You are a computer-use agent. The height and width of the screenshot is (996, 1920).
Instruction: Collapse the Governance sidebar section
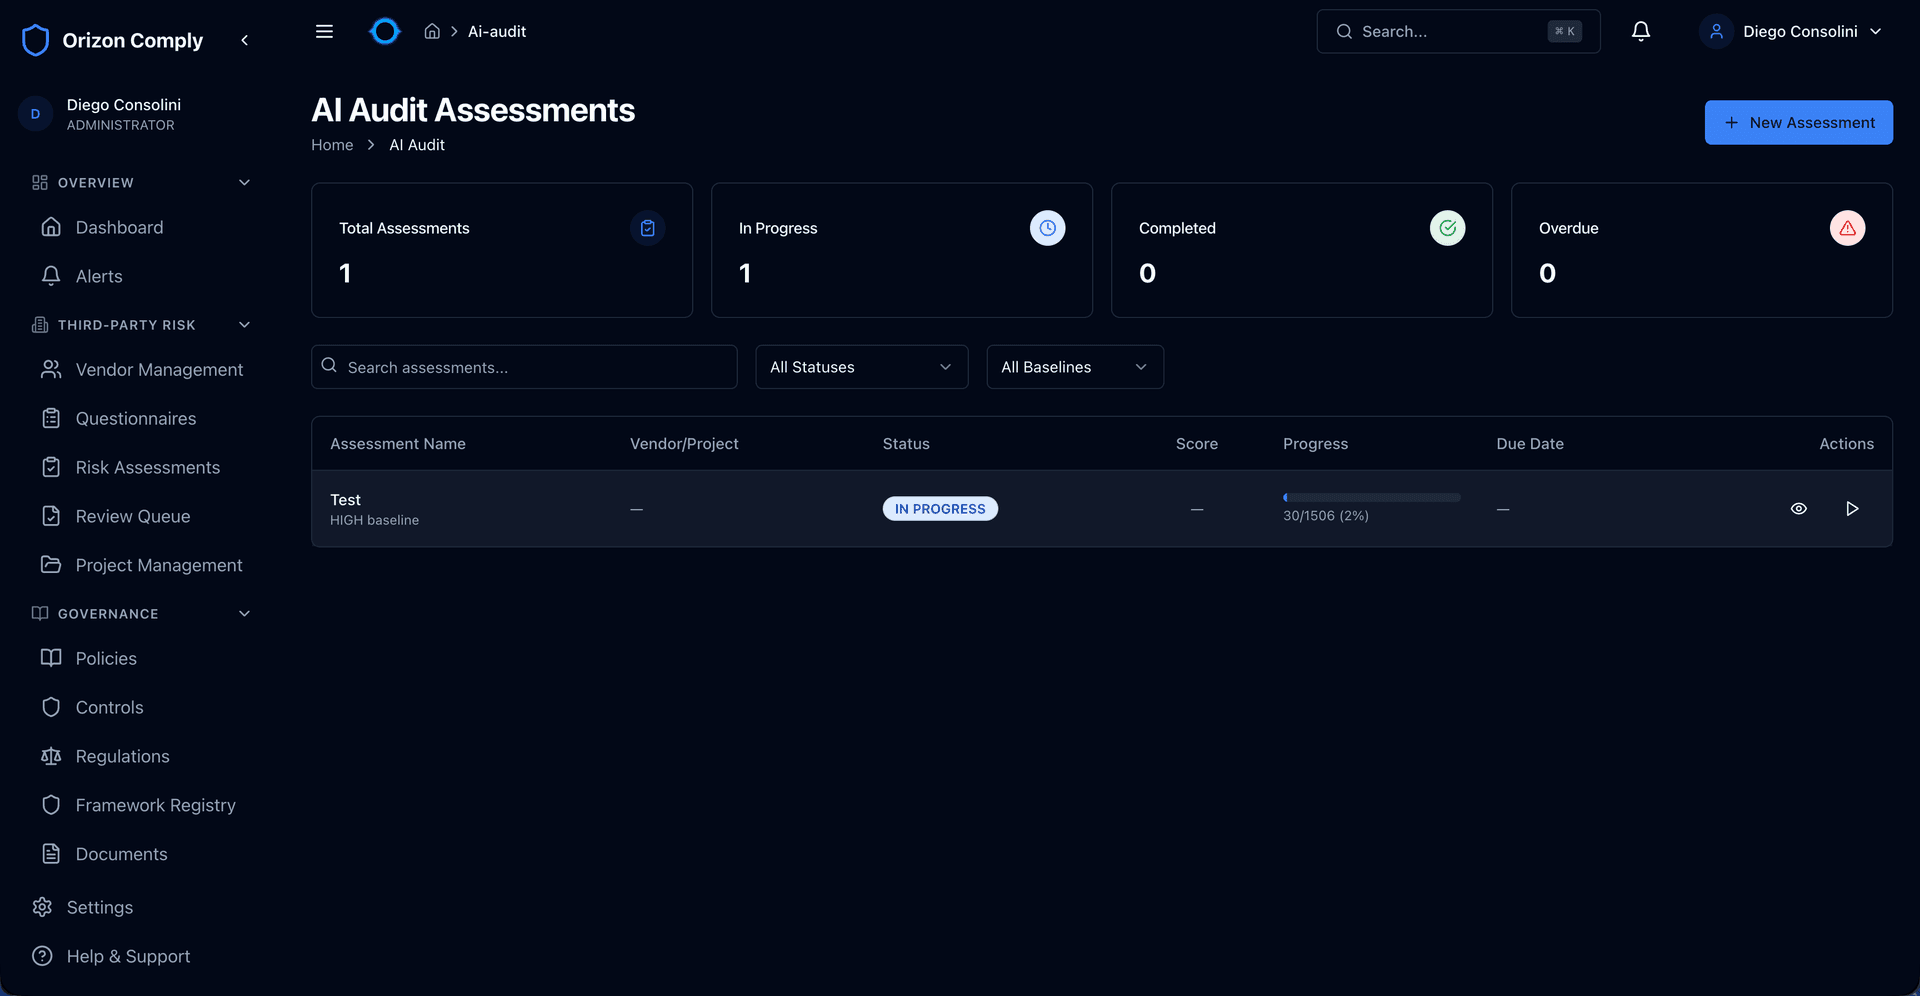(245, 613)
